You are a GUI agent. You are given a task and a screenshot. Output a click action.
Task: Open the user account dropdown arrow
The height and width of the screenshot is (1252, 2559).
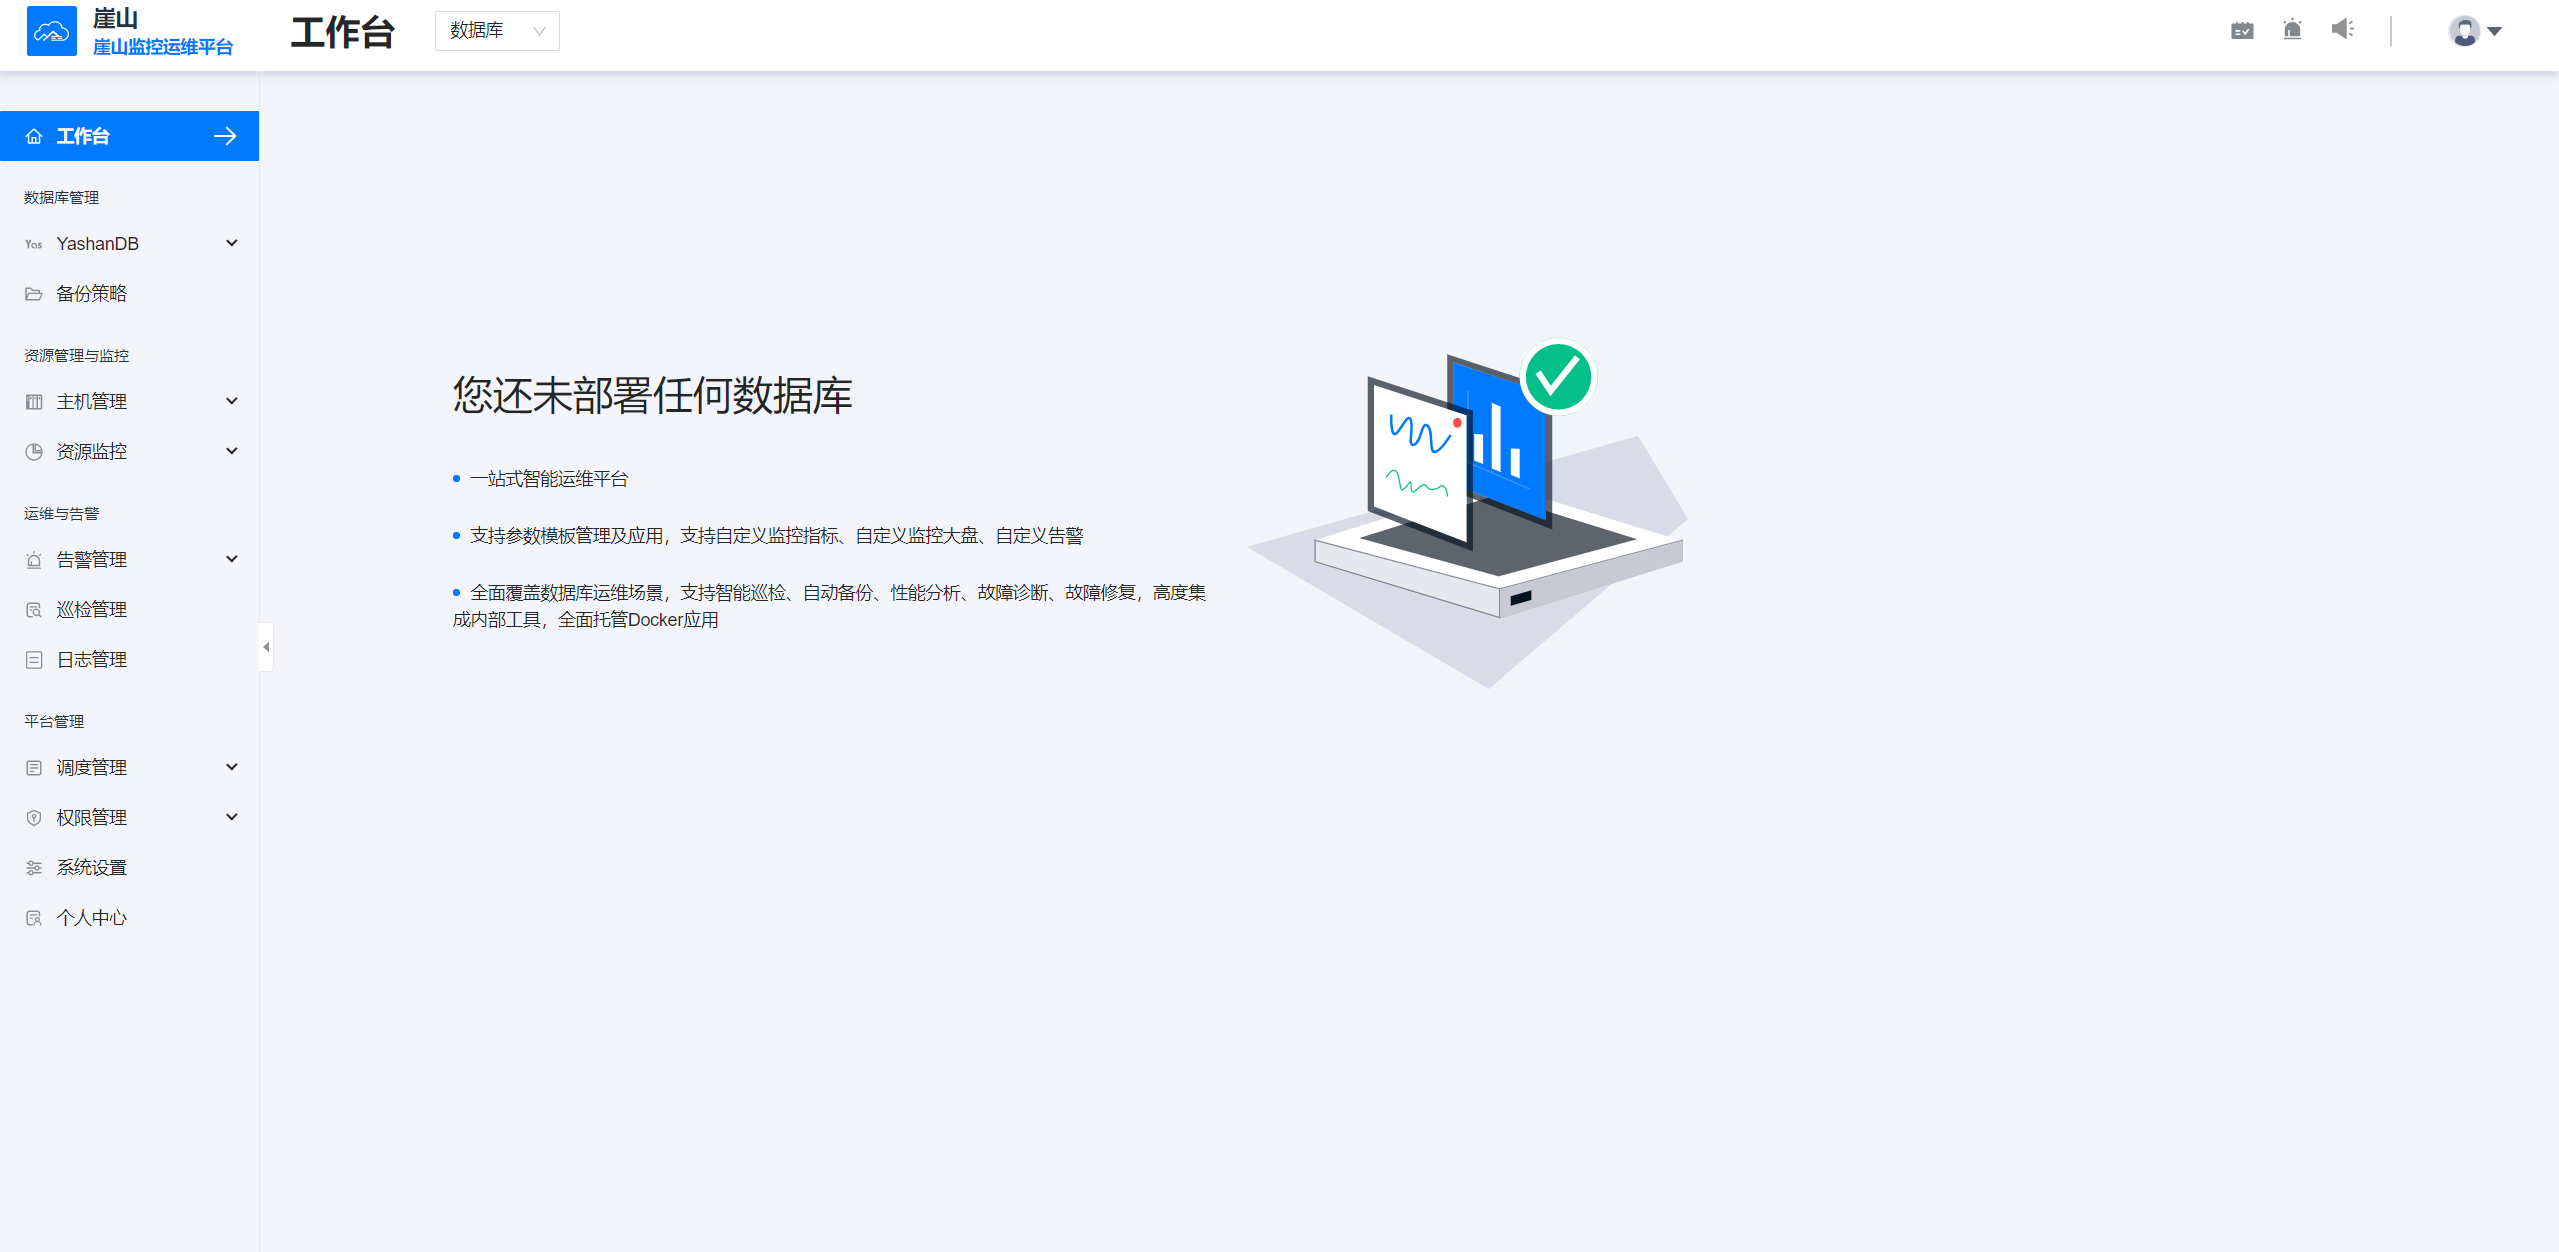pyautogui.click(x=2495, y=31)
